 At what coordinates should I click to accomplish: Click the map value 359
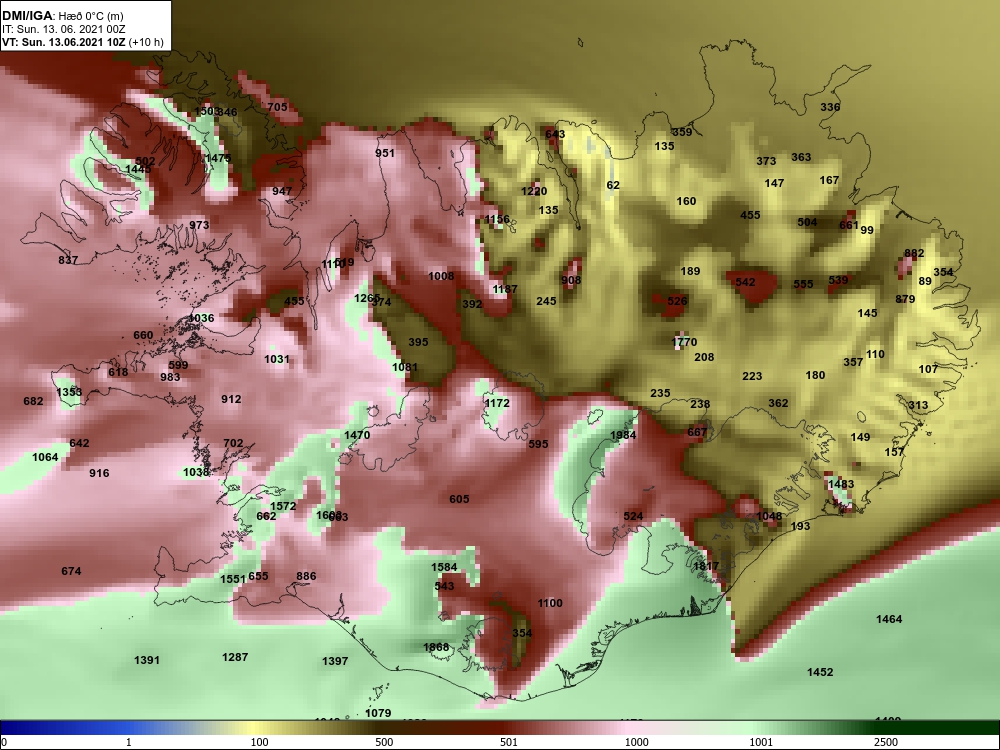tap(682, 133)
